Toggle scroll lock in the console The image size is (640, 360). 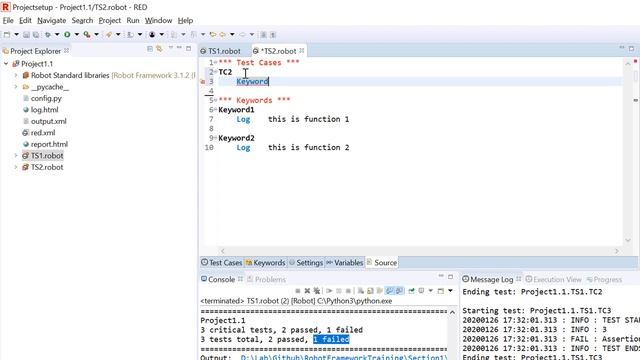370,291
